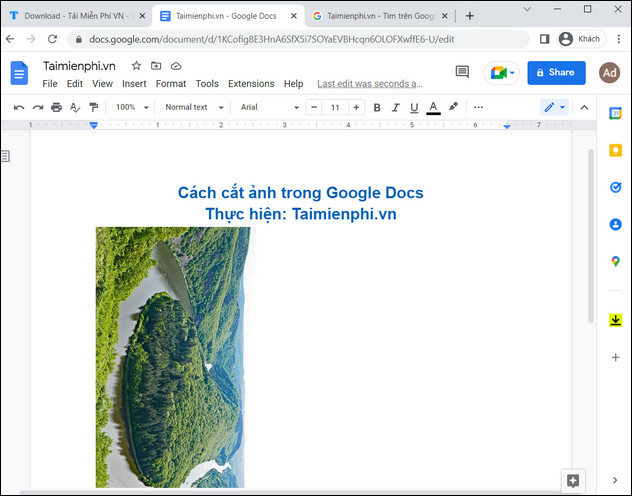Toggle bold formatting
632x496 pixels.
[x=377, y=107]
